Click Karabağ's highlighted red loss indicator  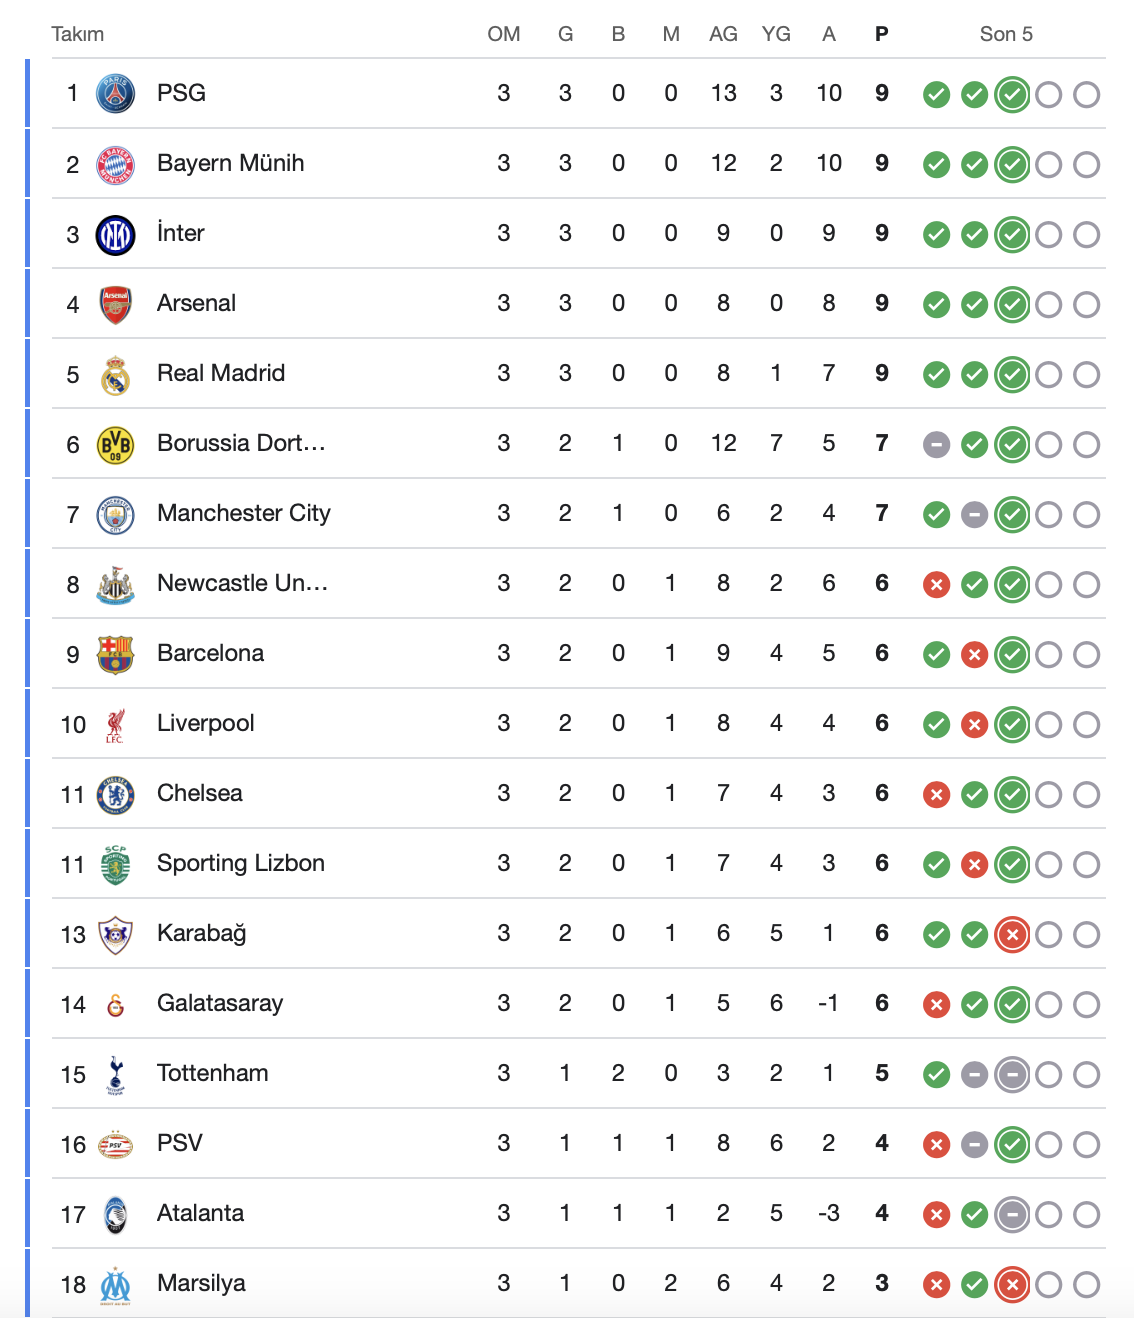tap(1012, 935)
